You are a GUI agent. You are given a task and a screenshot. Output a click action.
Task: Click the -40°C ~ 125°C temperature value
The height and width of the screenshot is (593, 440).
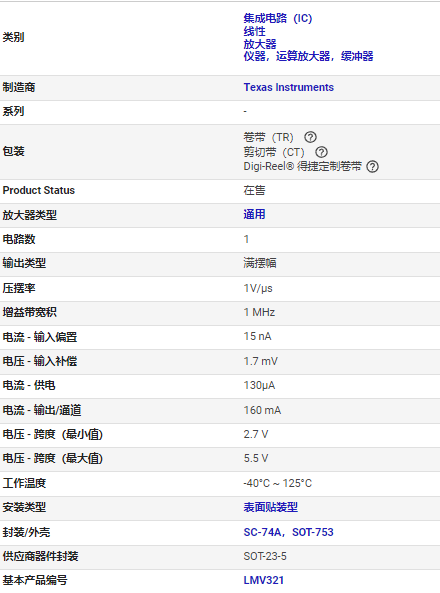277,483
